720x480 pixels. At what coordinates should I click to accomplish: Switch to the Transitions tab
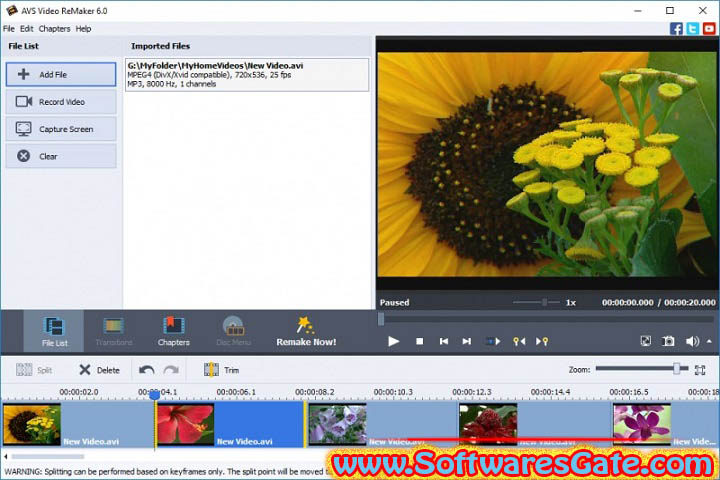click(x=113, y=332)
